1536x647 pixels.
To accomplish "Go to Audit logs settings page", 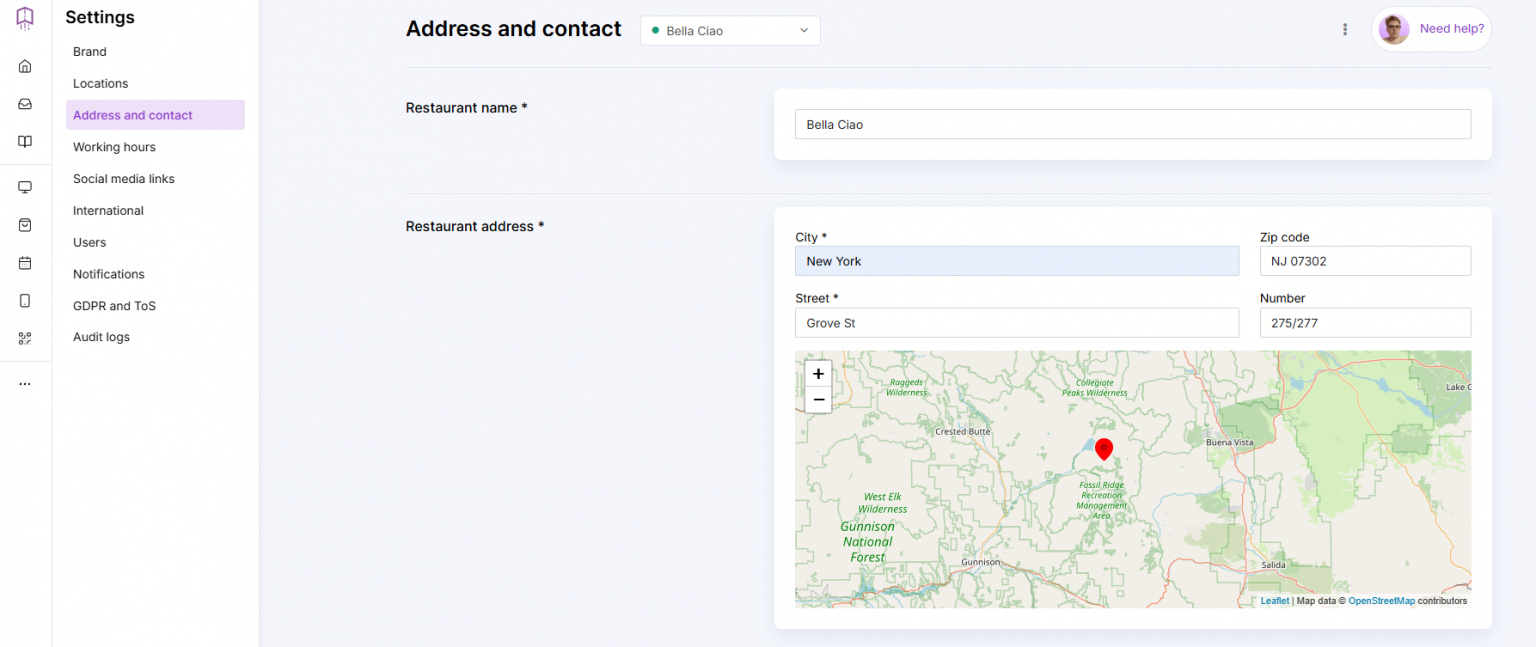I will pos(101,337).
